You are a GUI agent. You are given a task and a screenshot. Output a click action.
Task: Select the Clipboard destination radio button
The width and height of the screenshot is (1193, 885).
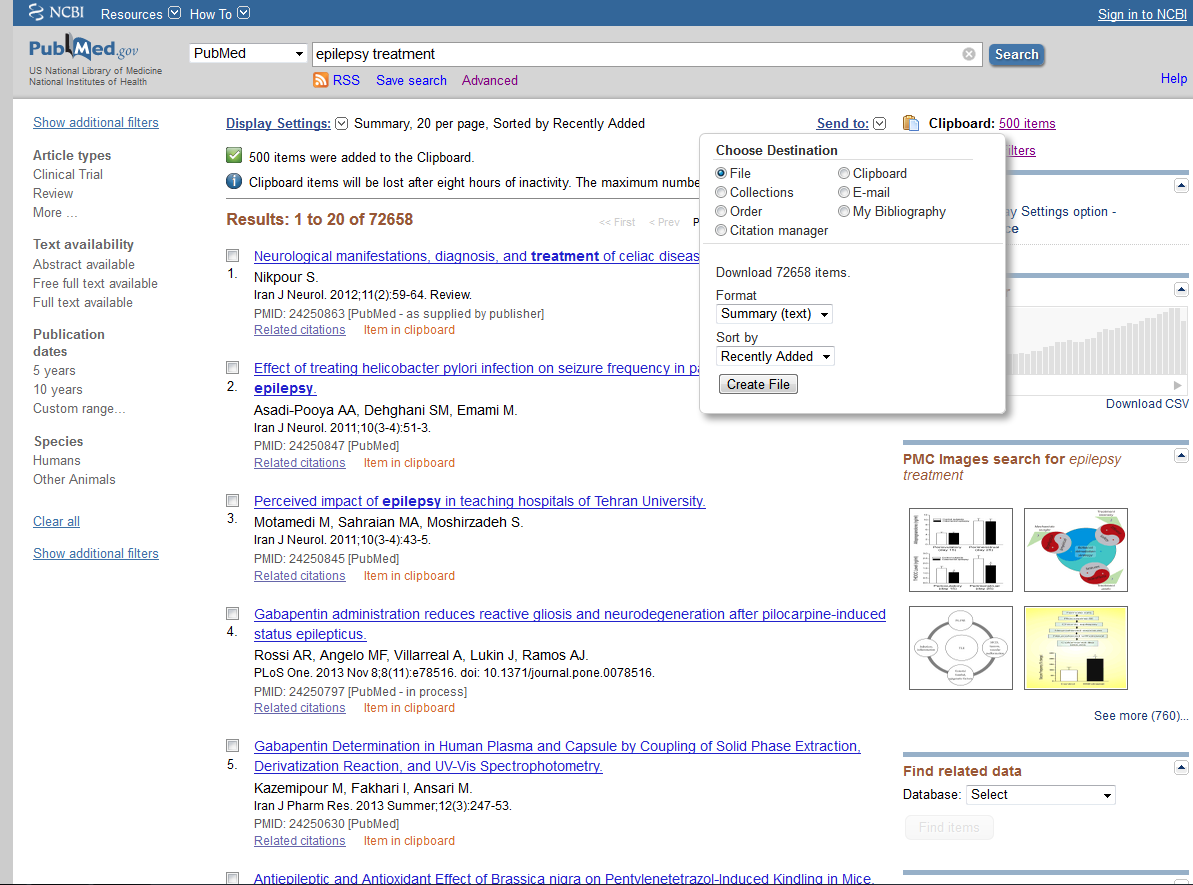(844, 173)
